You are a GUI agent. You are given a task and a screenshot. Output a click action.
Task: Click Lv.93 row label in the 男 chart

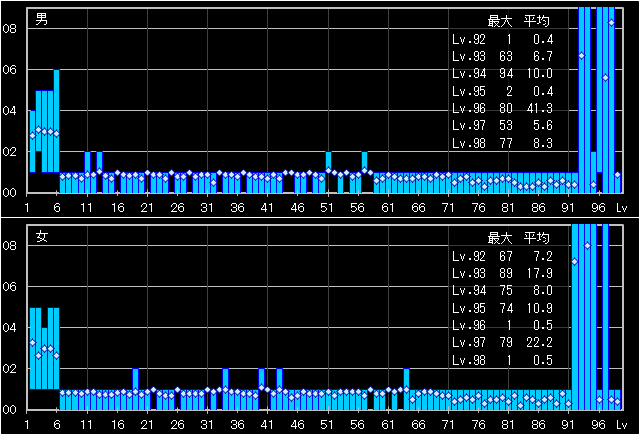point(469,56)
